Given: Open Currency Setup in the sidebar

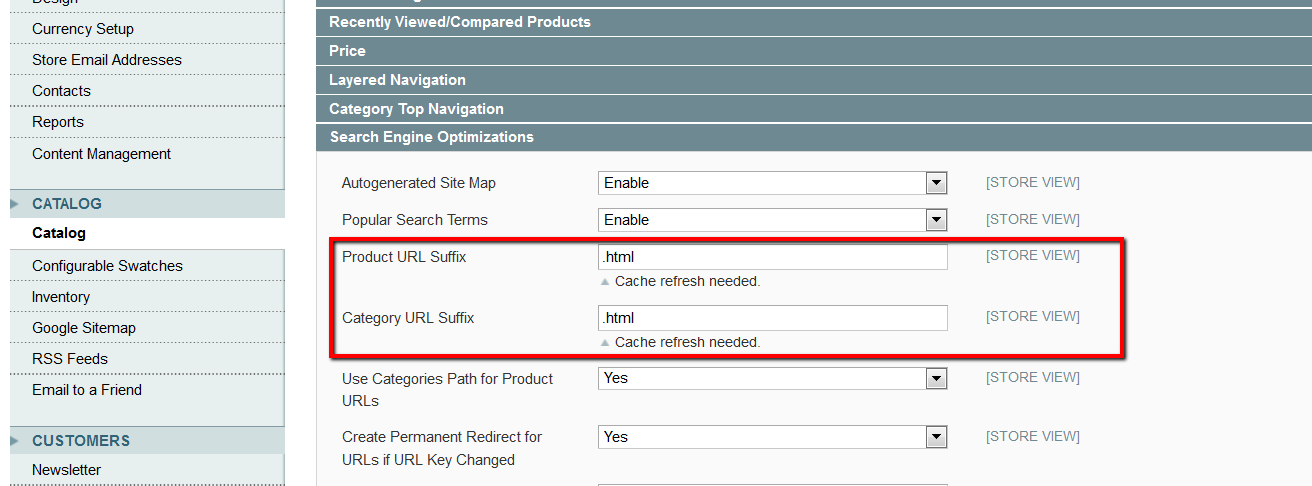Looking at the screenshot, I should coord(83,29).
